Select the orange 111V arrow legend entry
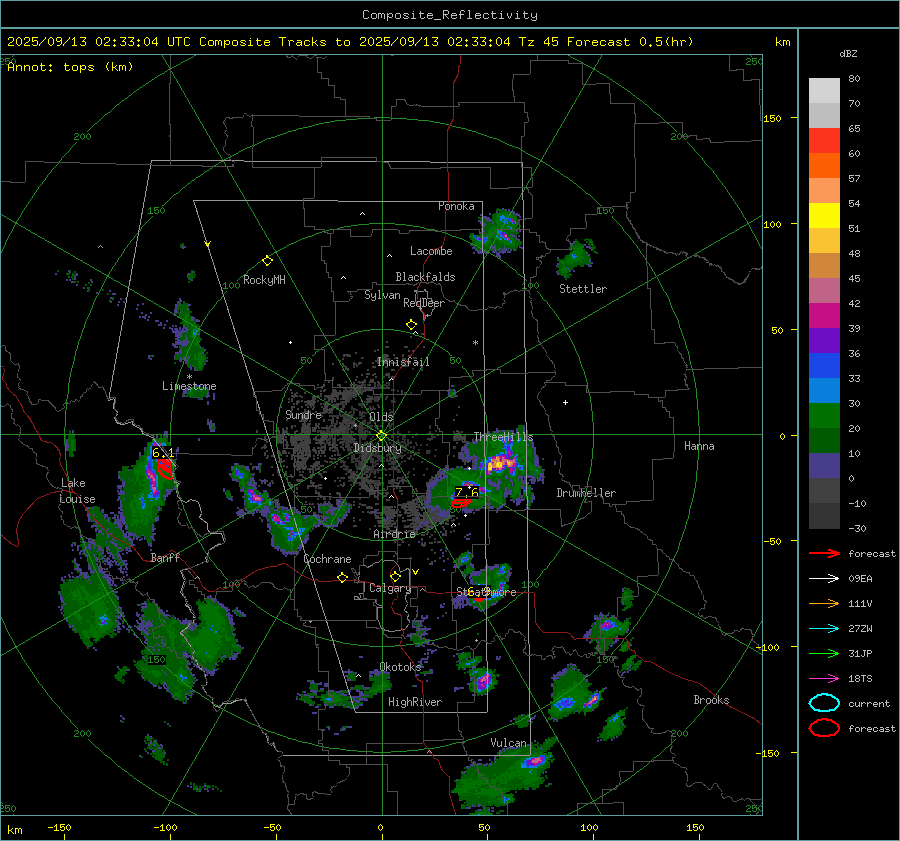Image resolution: width=900 pixels, height=841 pixels. pyautogui.click(x=824, y=603)
